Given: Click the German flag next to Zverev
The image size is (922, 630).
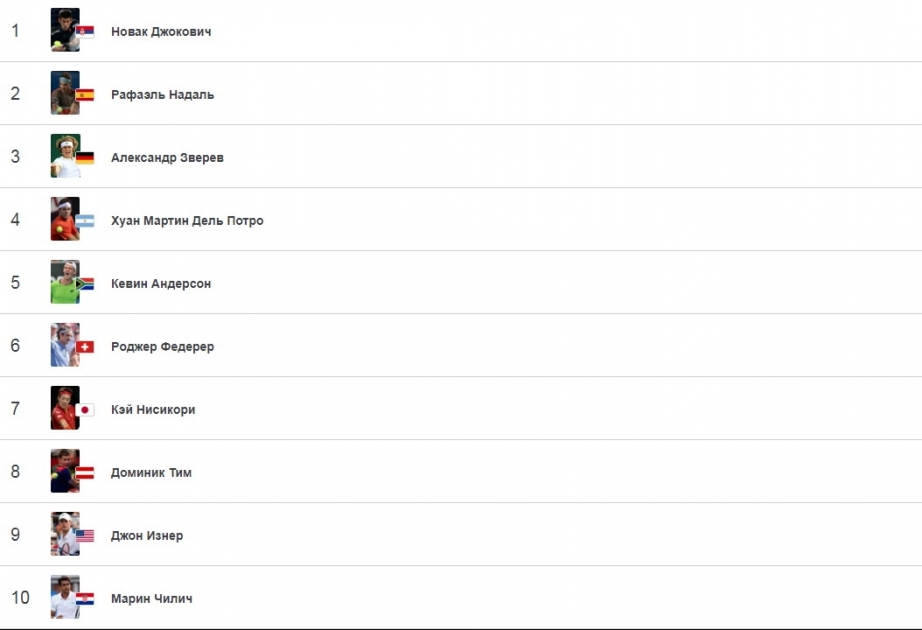Looking at the screenshot, I should click(85, 158).
